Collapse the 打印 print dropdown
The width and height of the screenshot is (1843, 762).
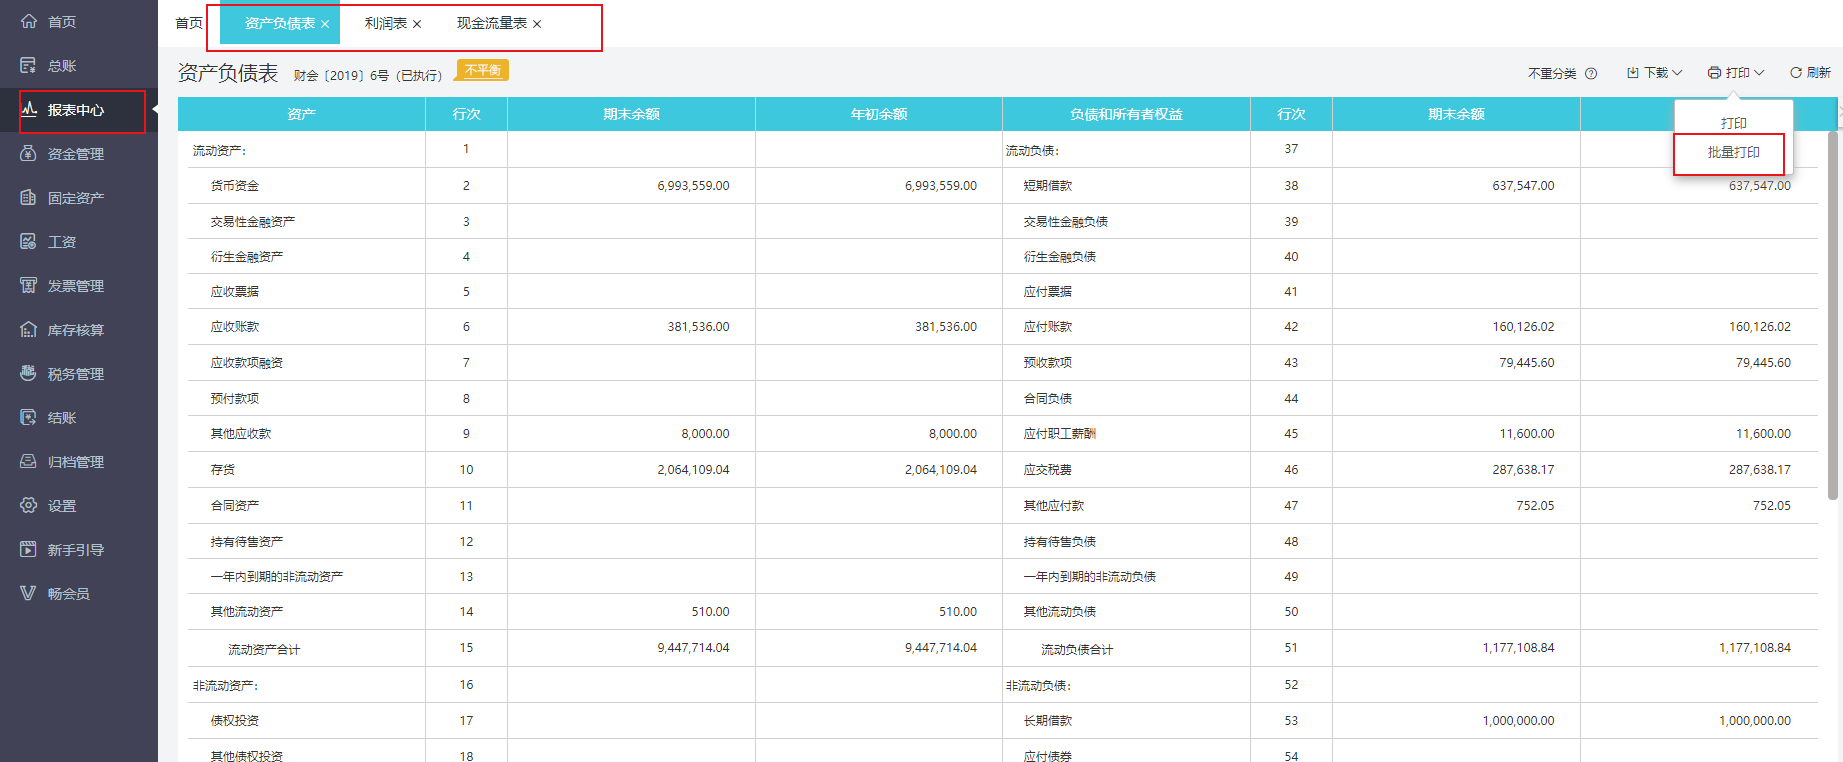(1736, 73)
